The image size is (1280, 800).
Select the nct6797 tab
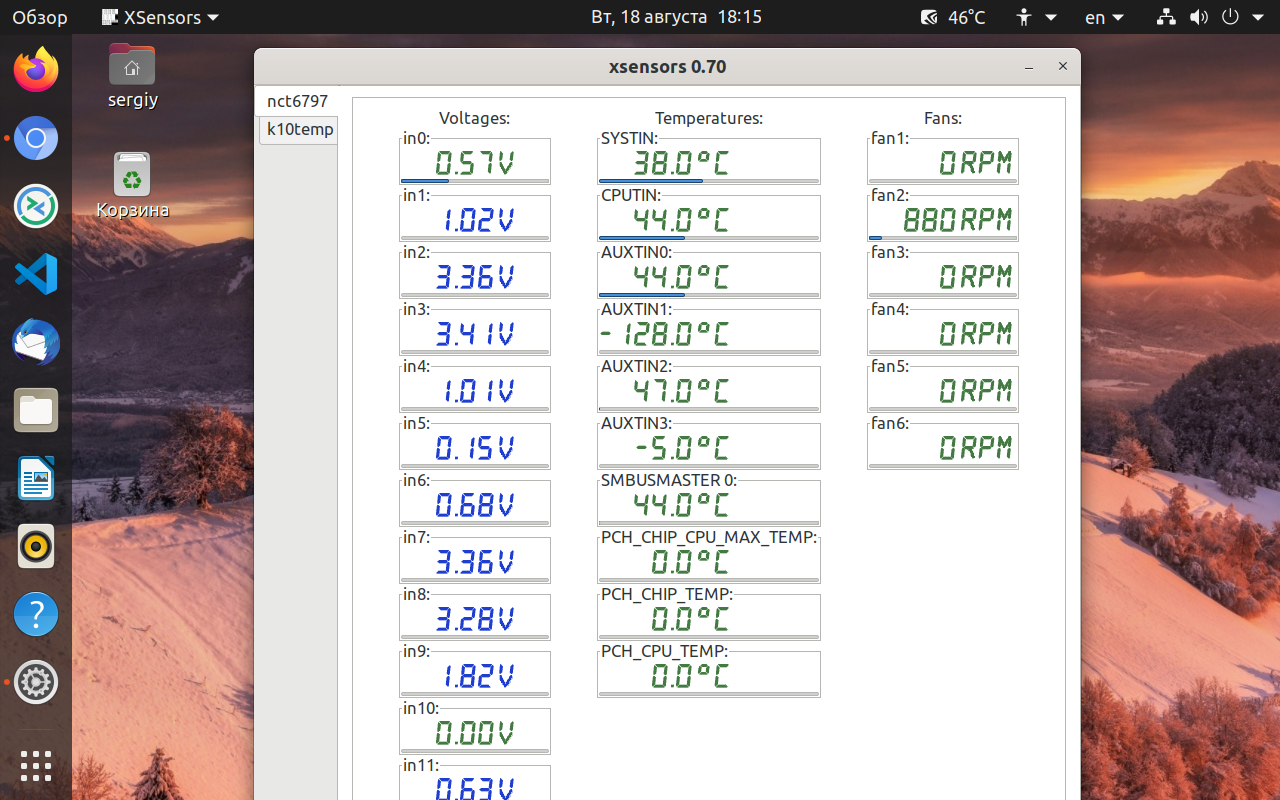(x=297, y=101)
